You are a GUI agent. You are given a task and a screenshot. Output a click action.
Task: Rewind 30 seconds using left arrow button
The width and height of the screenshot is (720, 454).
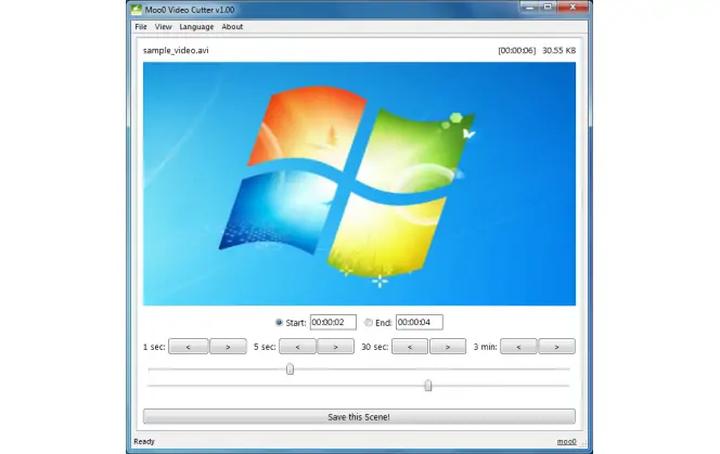tap(410, 347)
